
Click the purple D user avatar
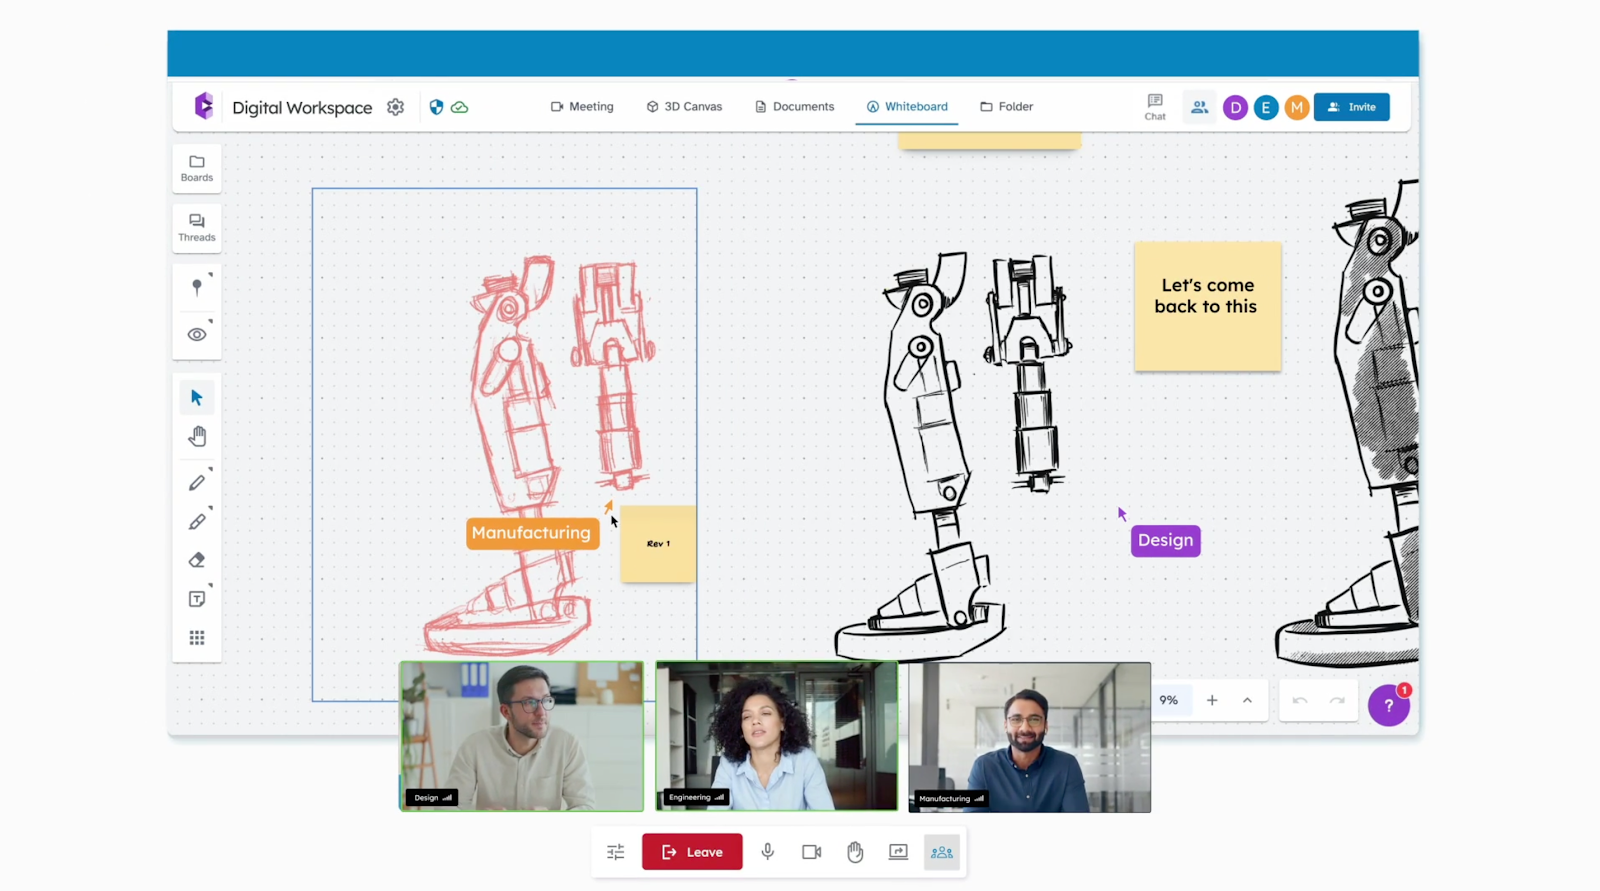[1235, 107]
